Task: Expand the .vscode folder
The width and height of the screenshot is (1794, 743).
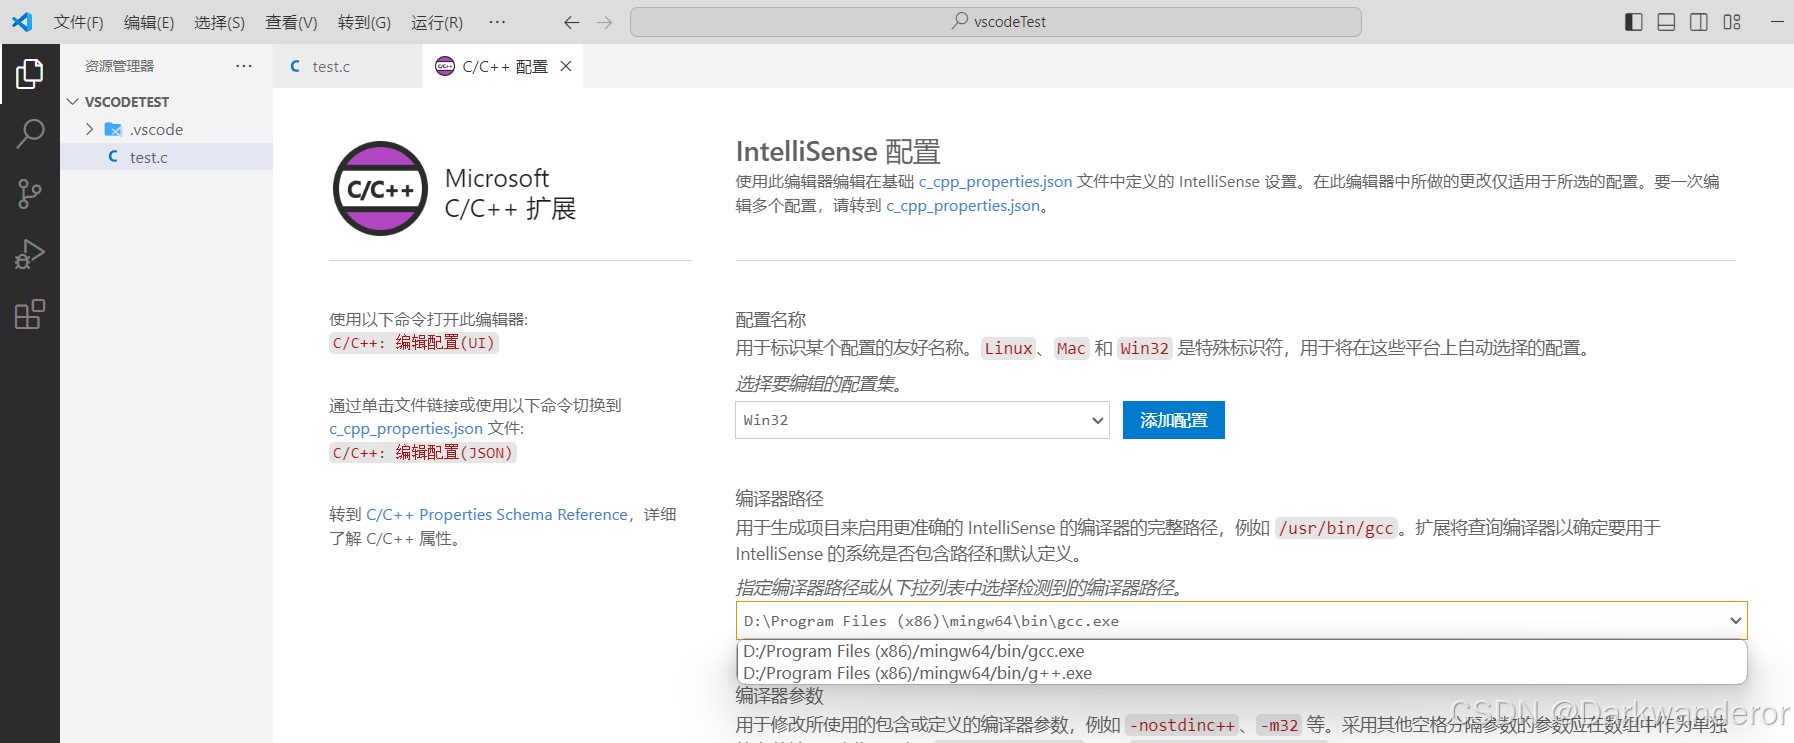Action: click(x=166, y=129)
